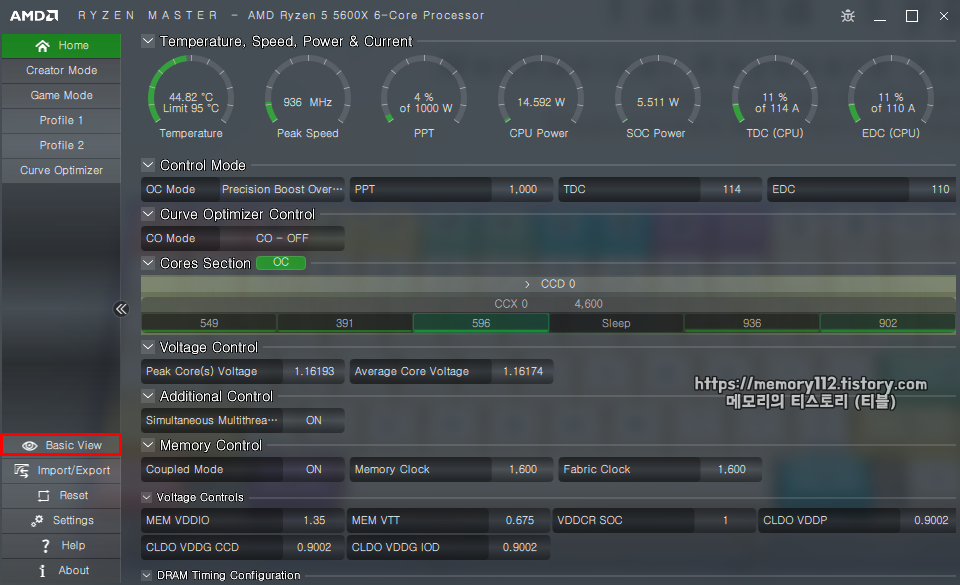Open Profile 2
Viewport: 960px width, 585px height.
[61, 146]
